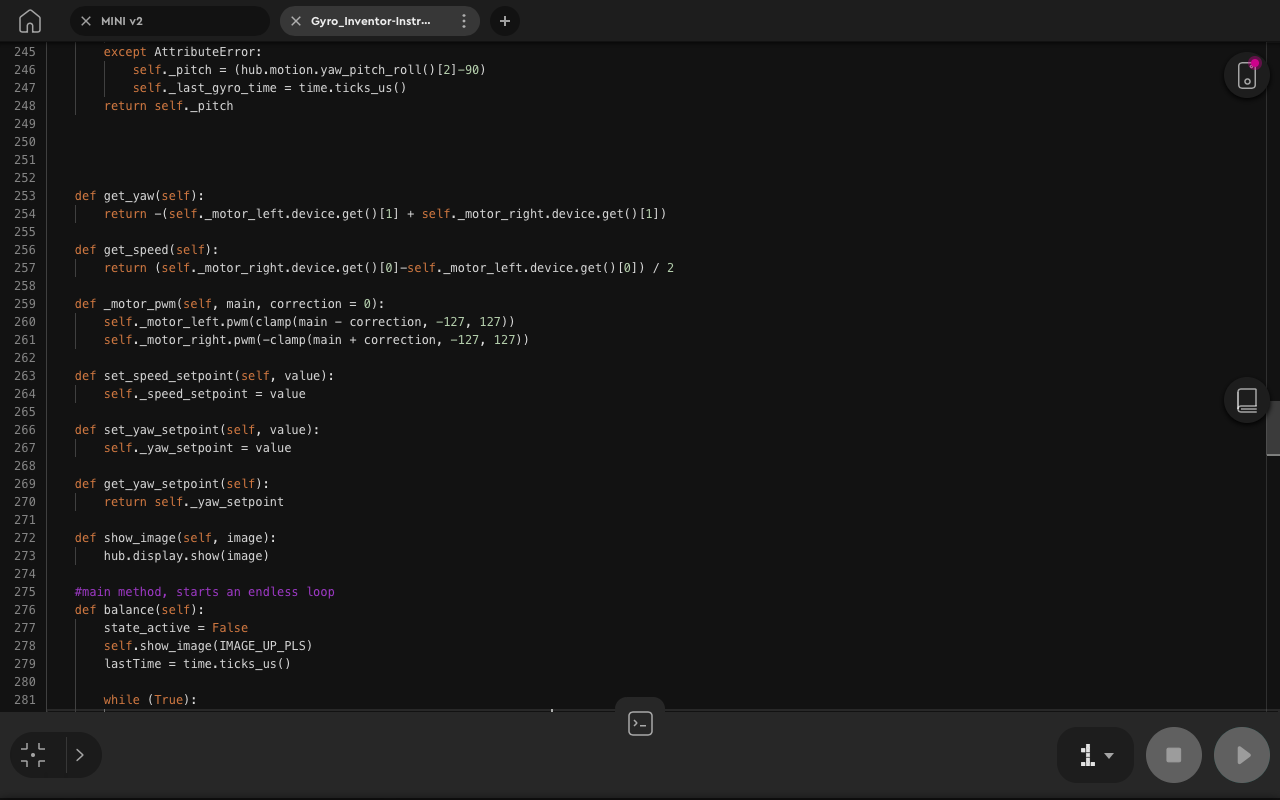Image resolution: width=1280 pixels, height=800 pixels.
Task: Open the hub connection panel
Action: click(1245, 75)
